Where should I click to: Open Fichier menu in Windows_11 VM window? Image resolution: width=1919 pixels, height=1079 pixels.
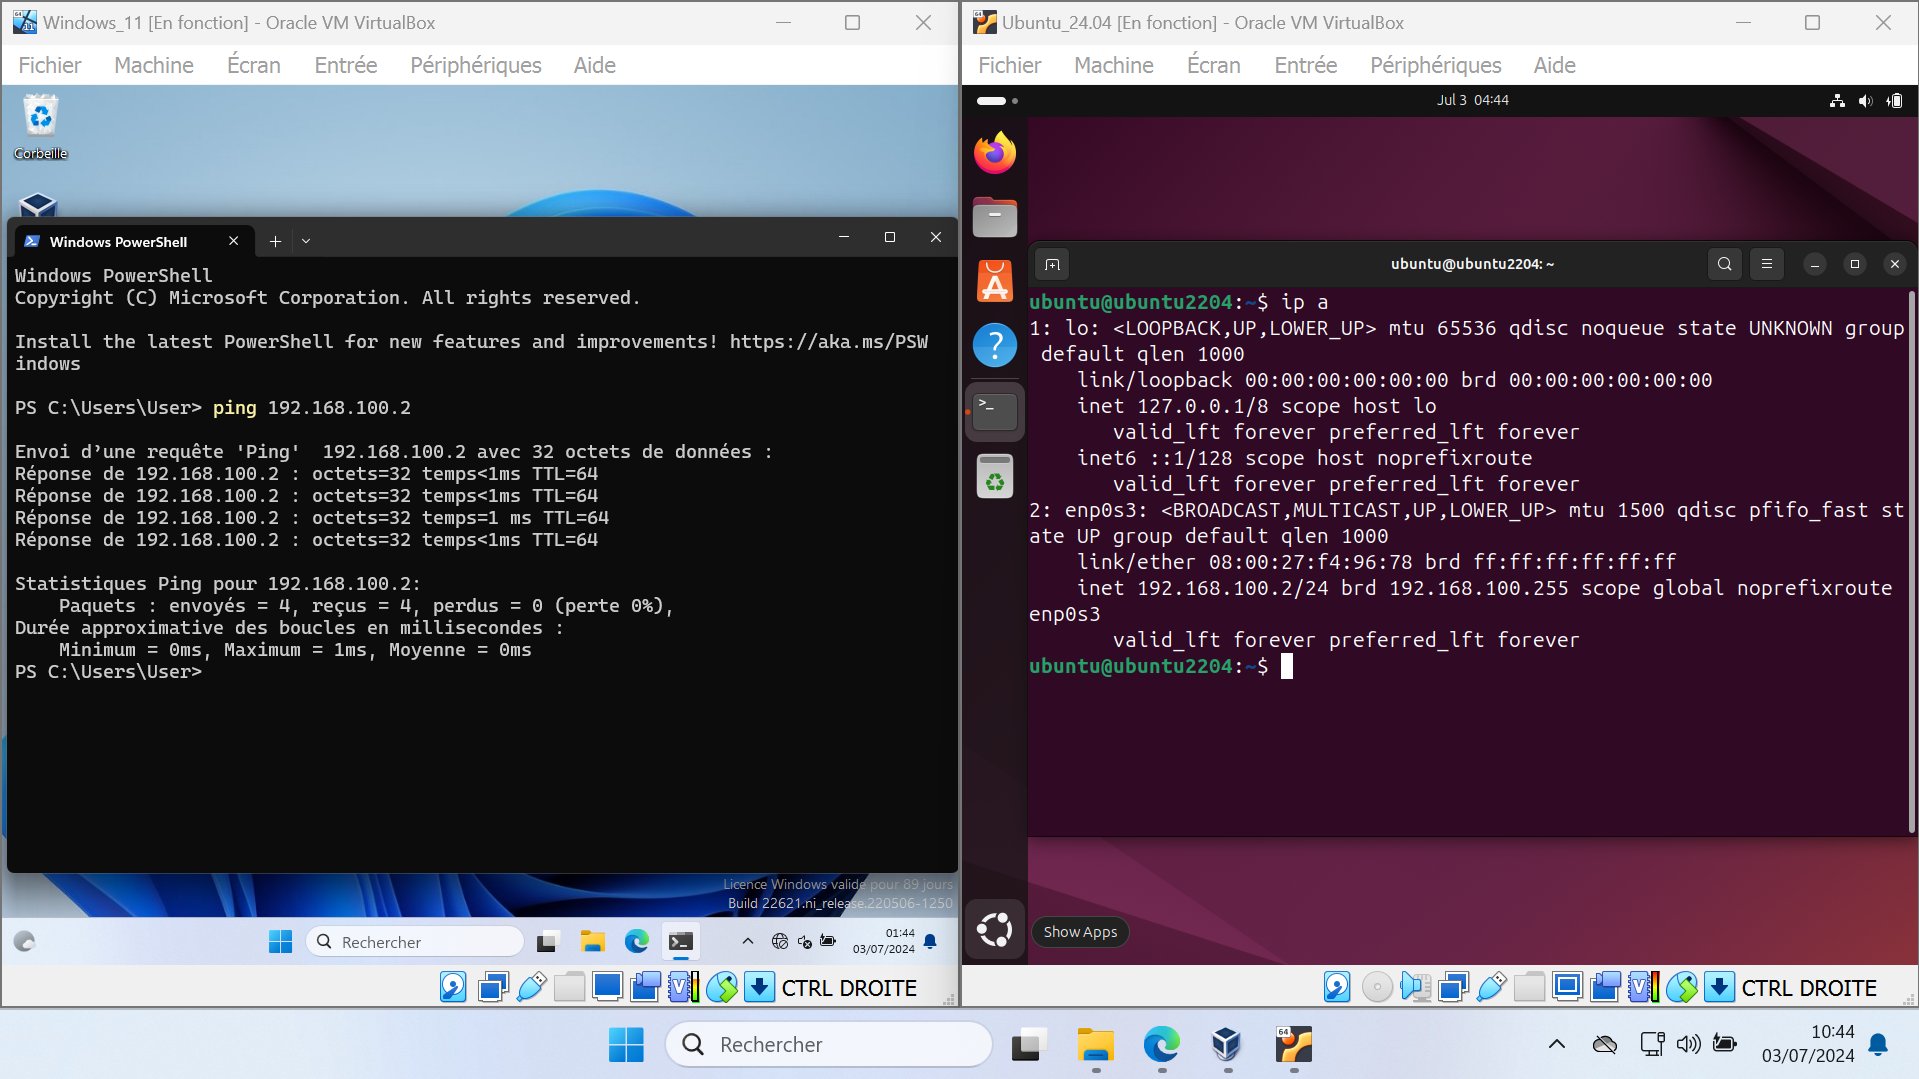point(50,65)
